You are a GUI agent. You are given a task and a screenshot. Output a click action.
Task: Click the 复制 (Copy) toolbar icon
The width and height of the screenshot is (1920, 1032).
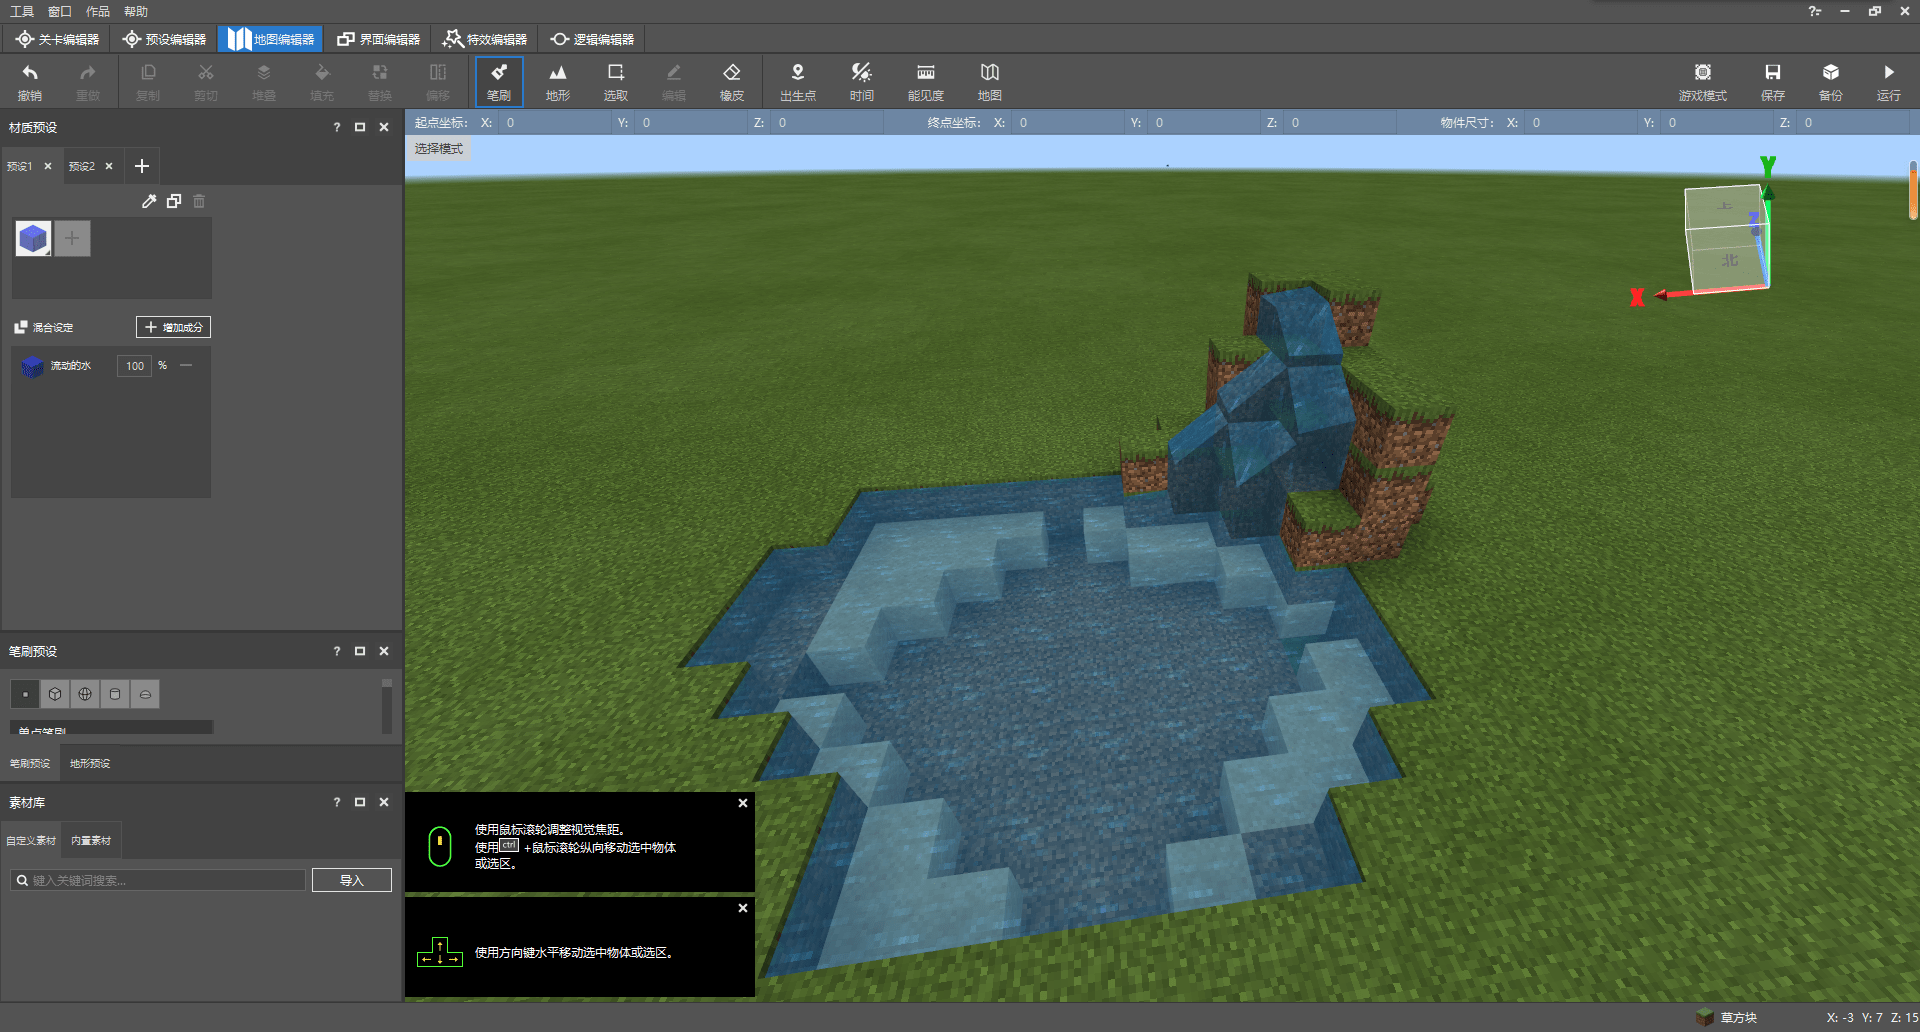148,82
